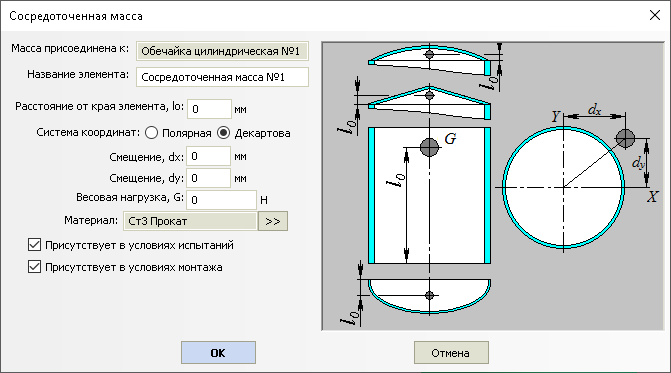Viewport: 671px width, 373px height.
Task: Click the elliptical bottom head diagram
Action: pyautogui.click(x=429, y=296)
